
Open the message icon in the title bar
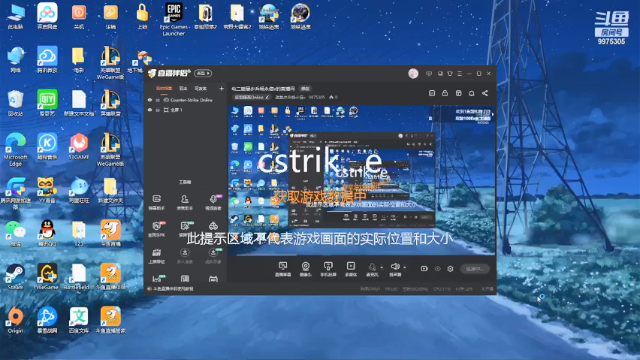pos(429,73)
